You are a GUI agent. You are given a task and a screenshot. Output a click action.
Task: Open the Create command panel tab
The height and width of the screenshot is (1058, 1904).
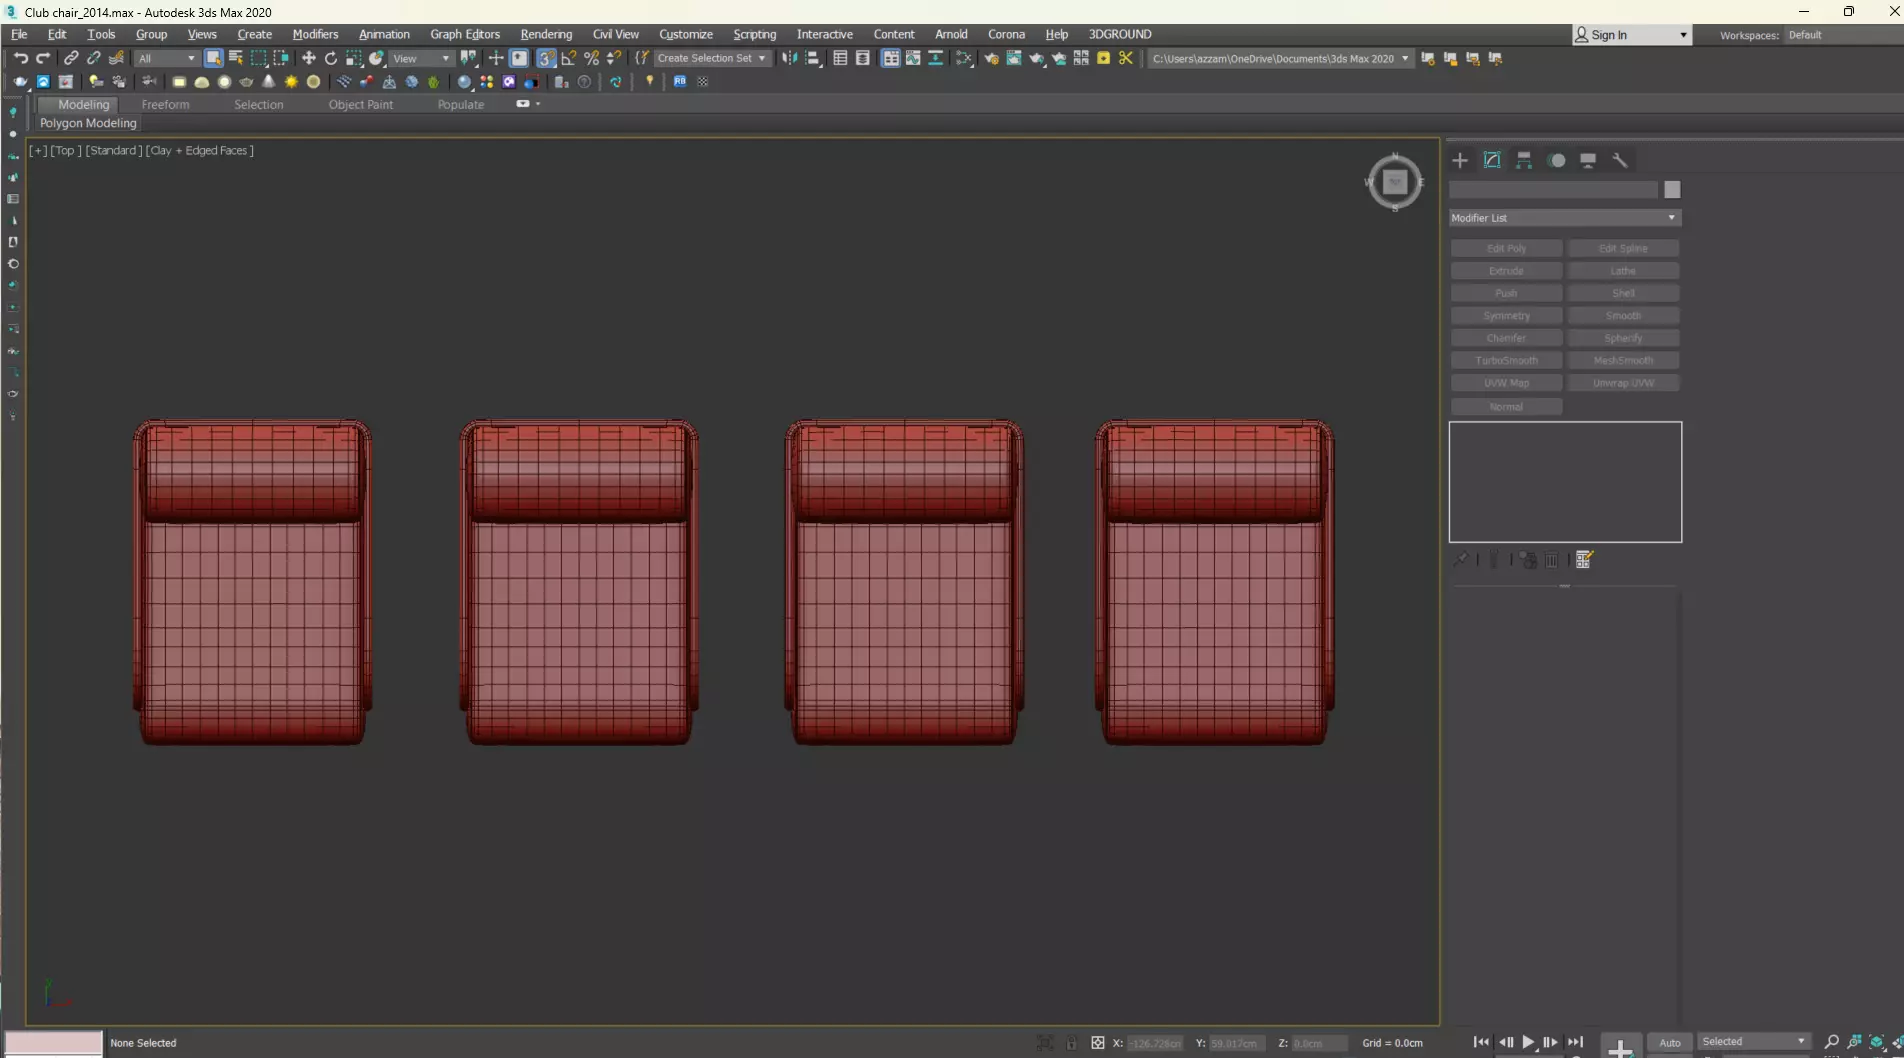(1460, 160)
